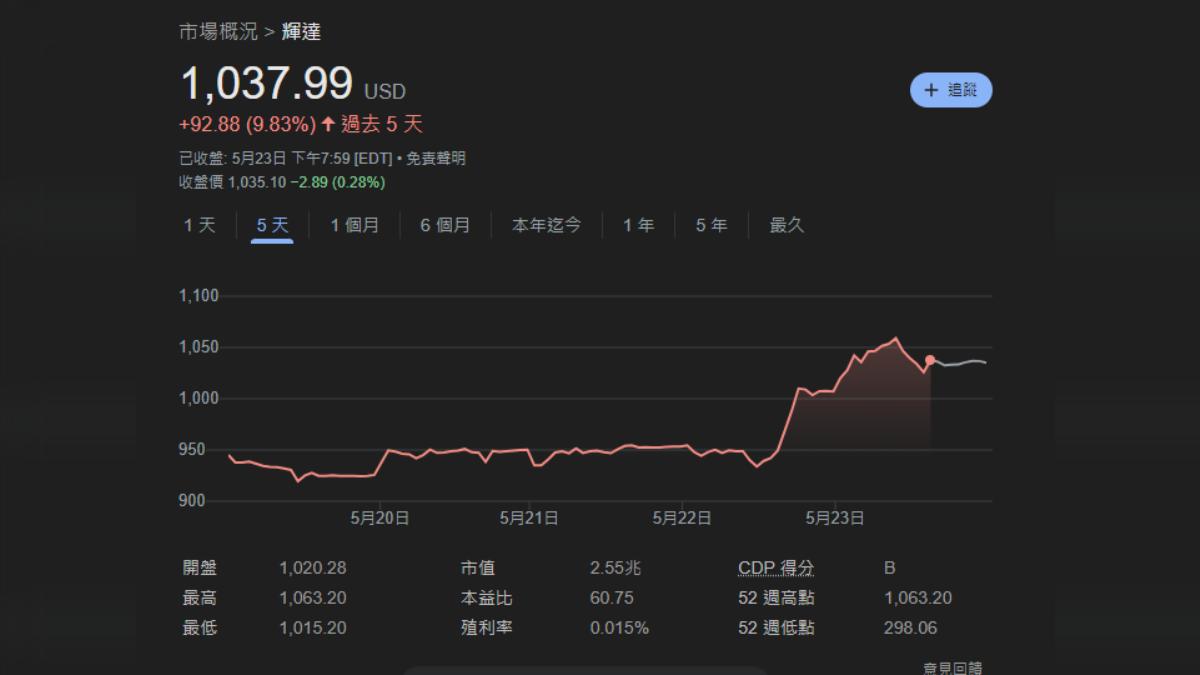The height and width of the screenshot is (675, 1200).
Task: Select the 5 年 range tab
Action: [x=711, y=225]
